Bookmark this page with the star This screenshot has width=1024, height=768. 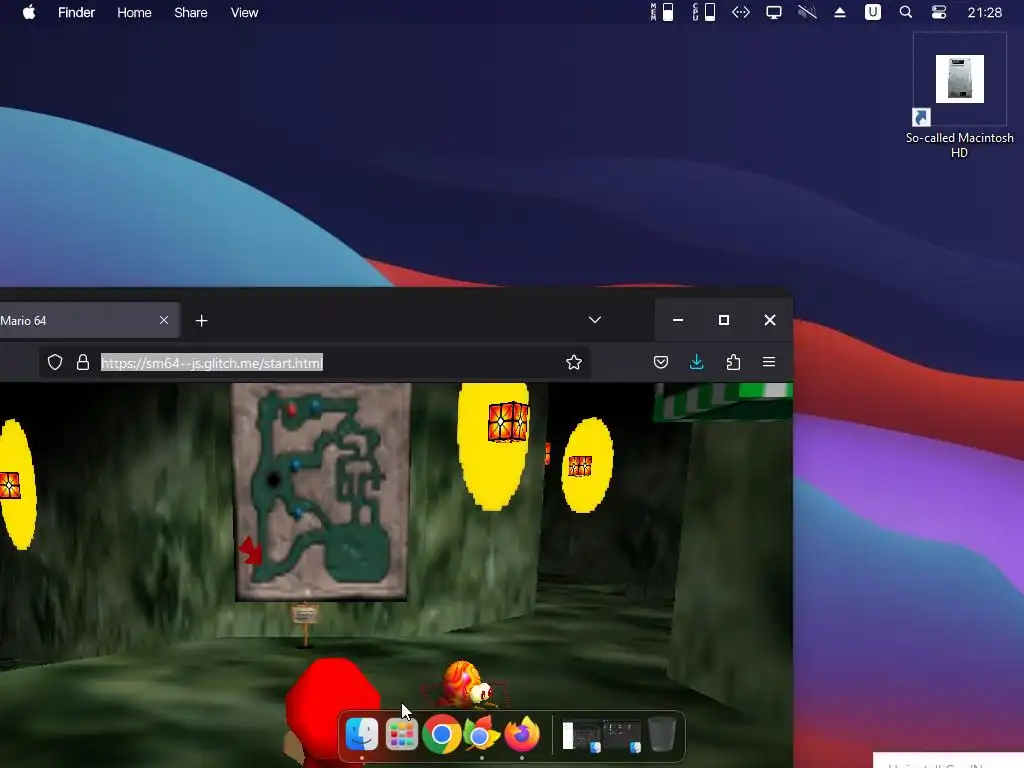(x=574, y=362)
